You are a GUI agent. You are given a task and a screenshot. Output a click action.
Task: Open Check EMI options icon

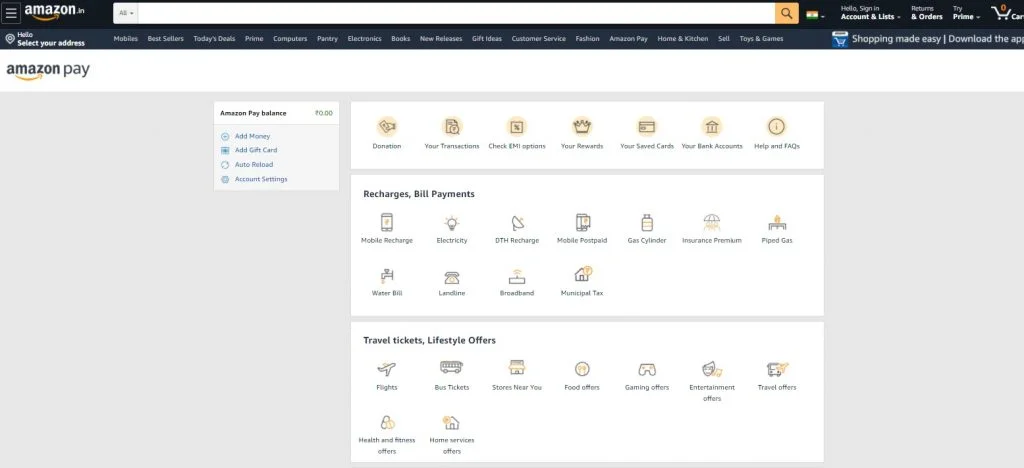(x=517, y=126)
